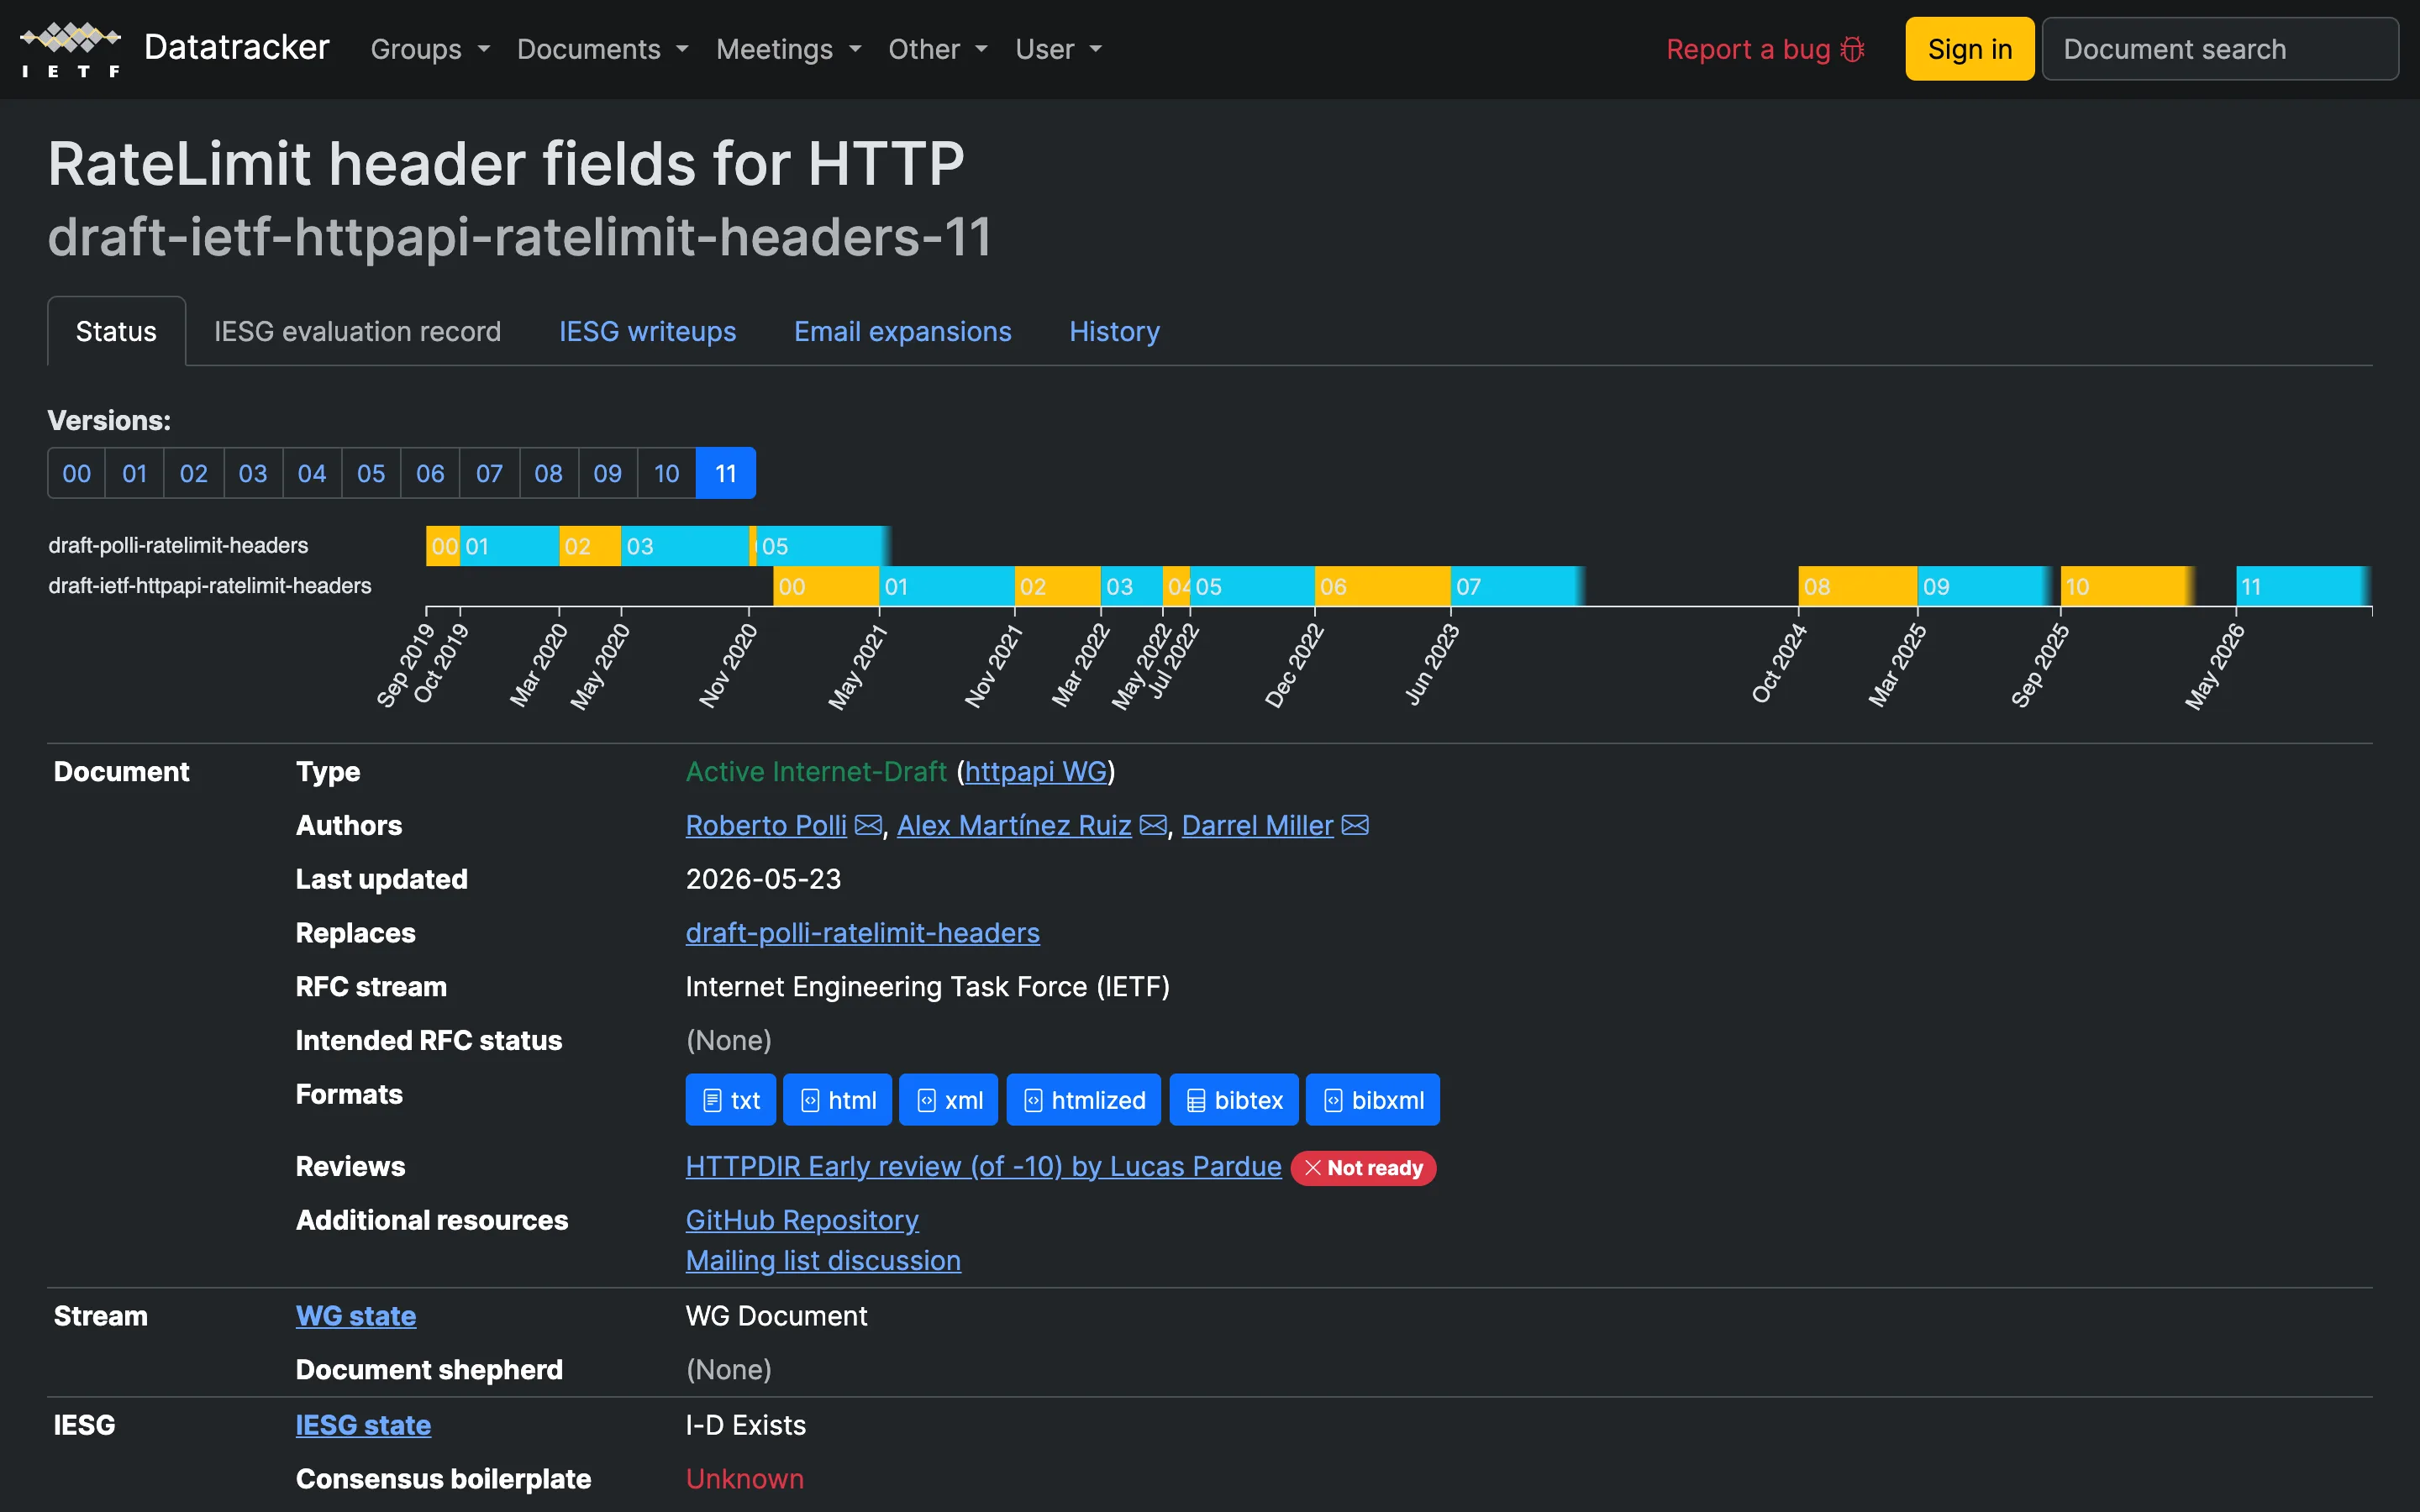The height and width of the screenshot is (1512, 2420).
Task: Open the Documents dropdown menu
Action: [603, 49]
